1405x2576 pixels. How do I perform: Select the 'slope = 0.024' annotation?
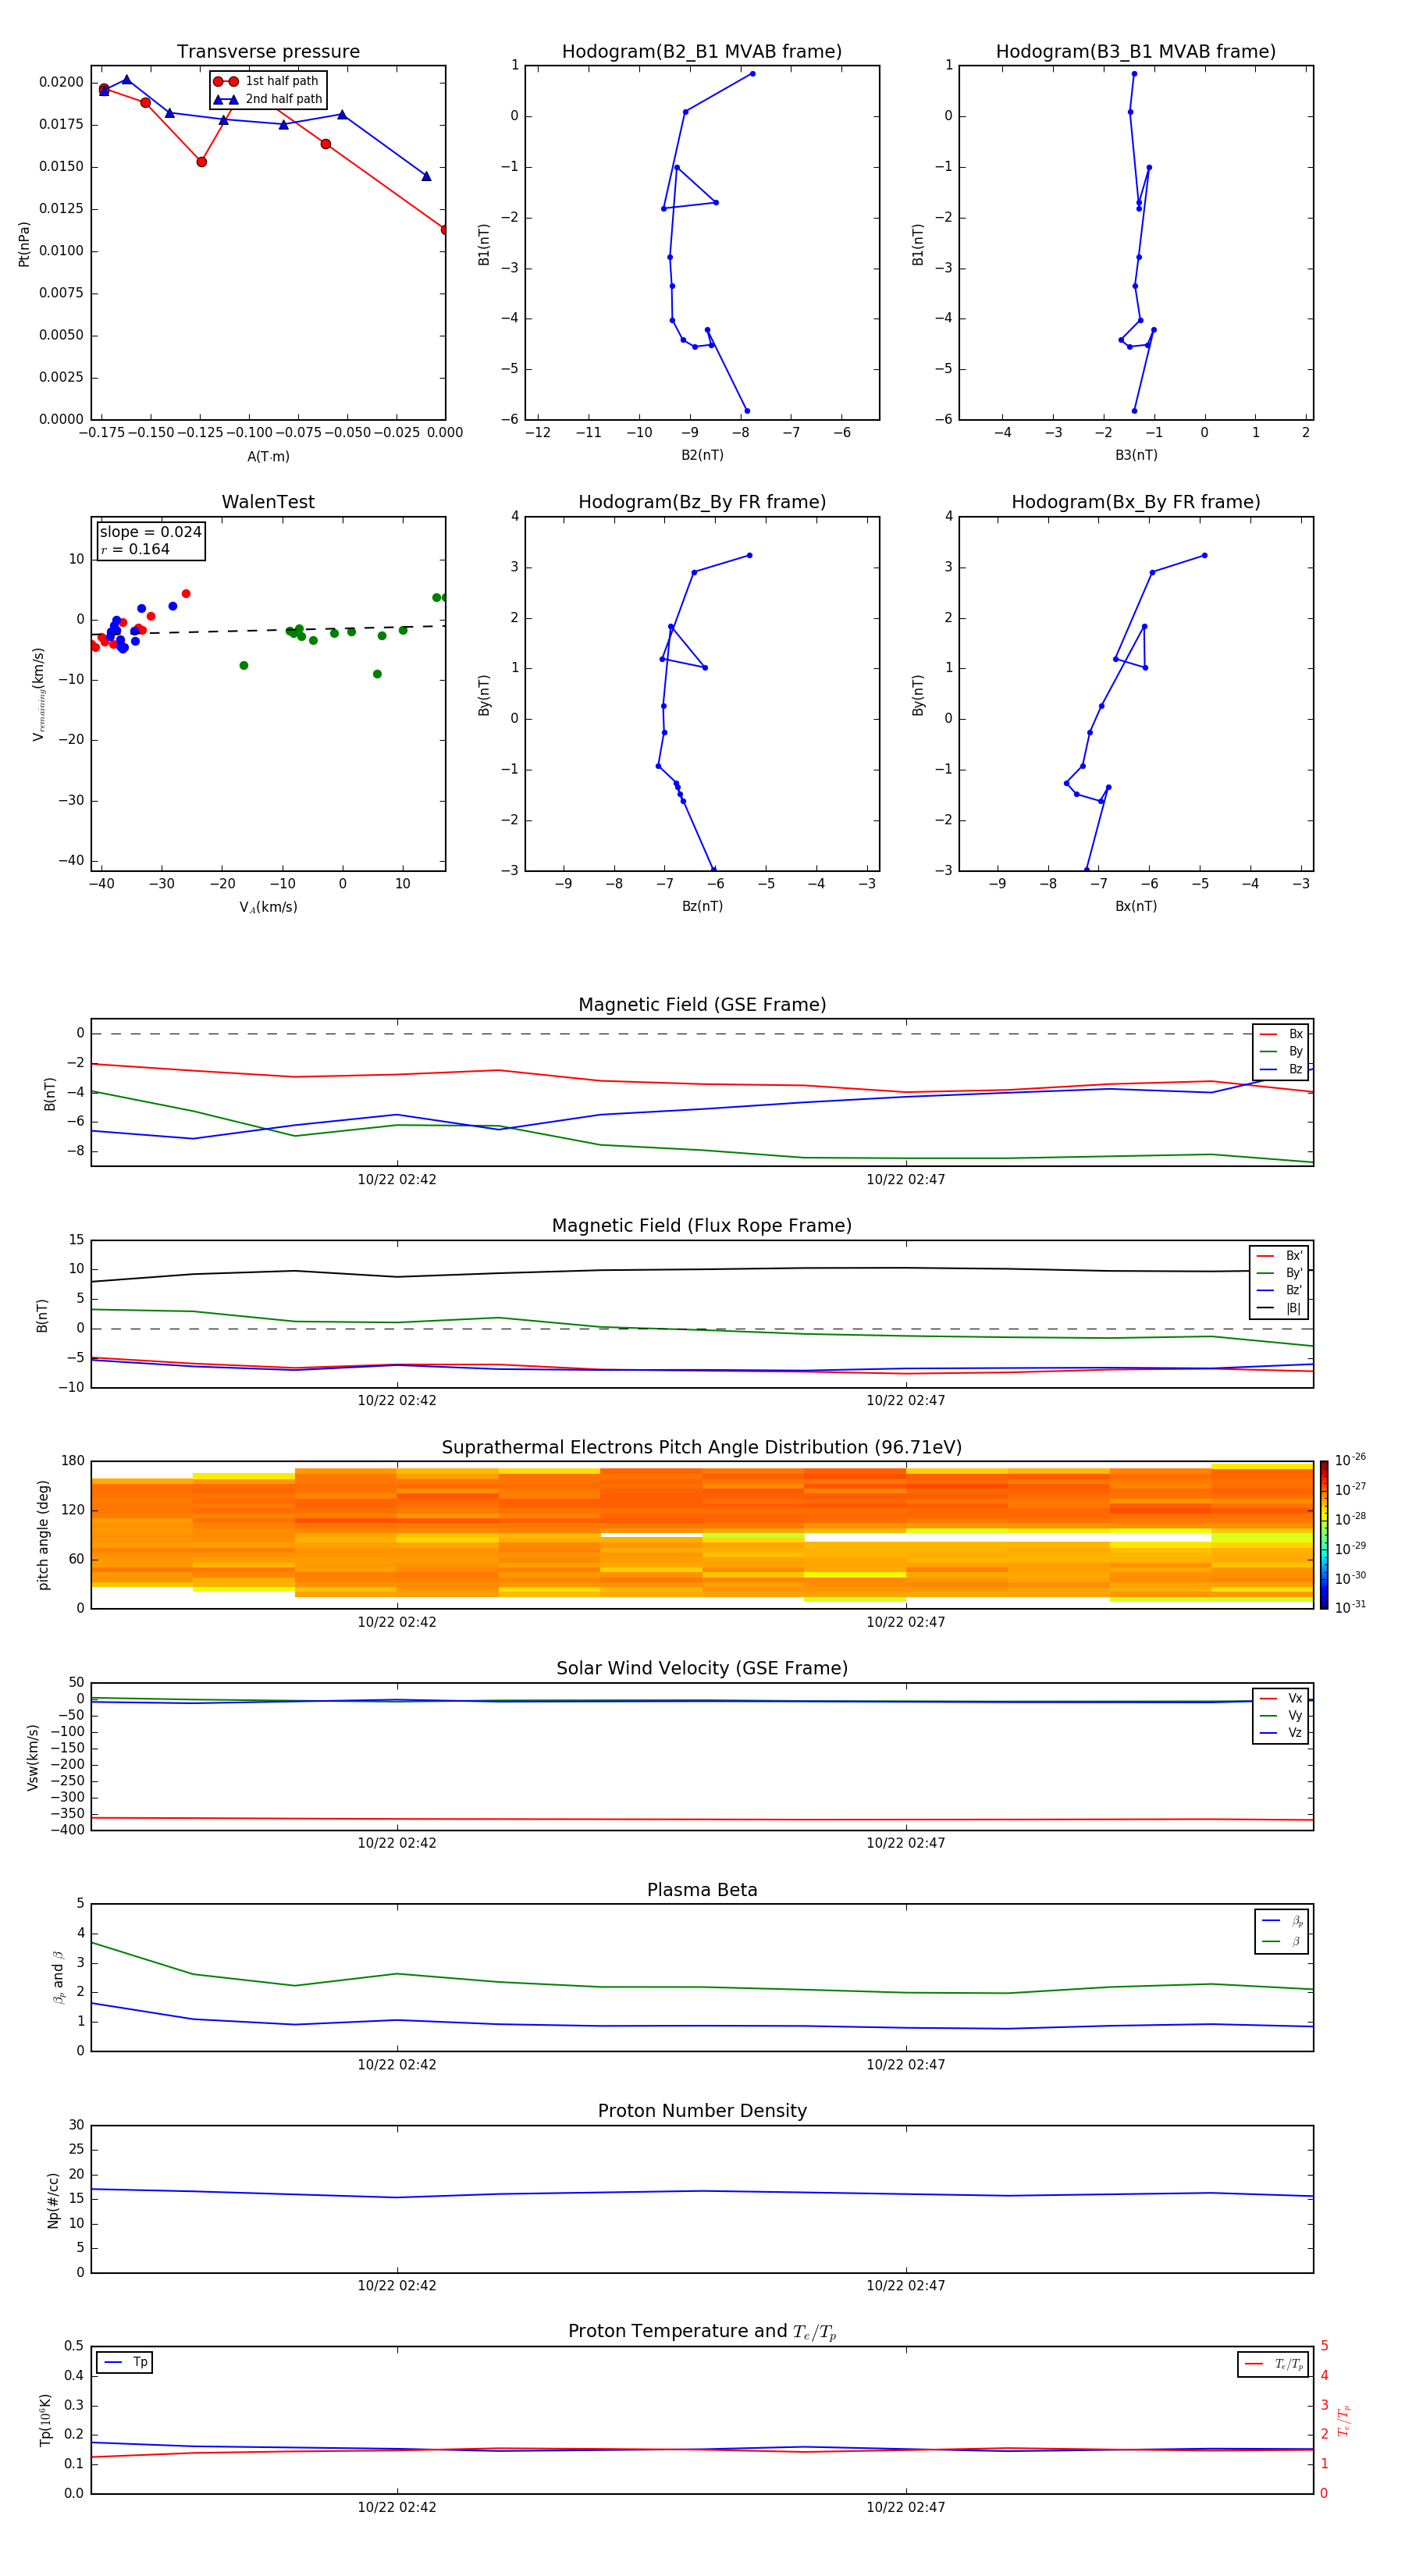[x=151, y=532]
